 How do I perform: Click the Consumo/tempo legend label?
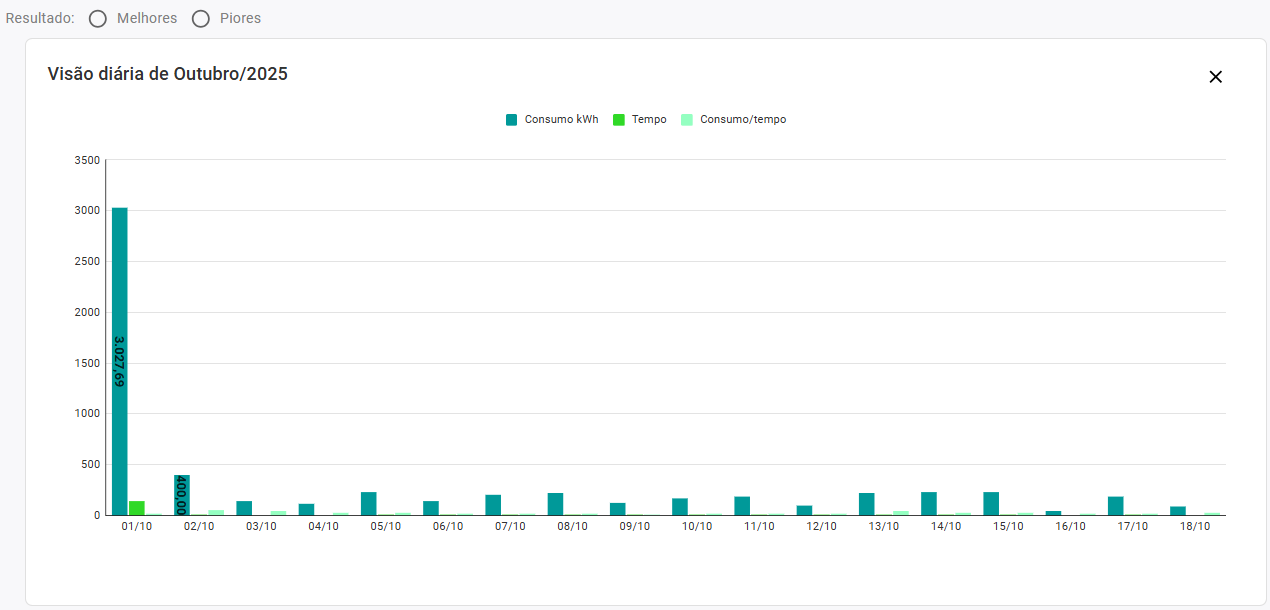[x=743, y=120]
